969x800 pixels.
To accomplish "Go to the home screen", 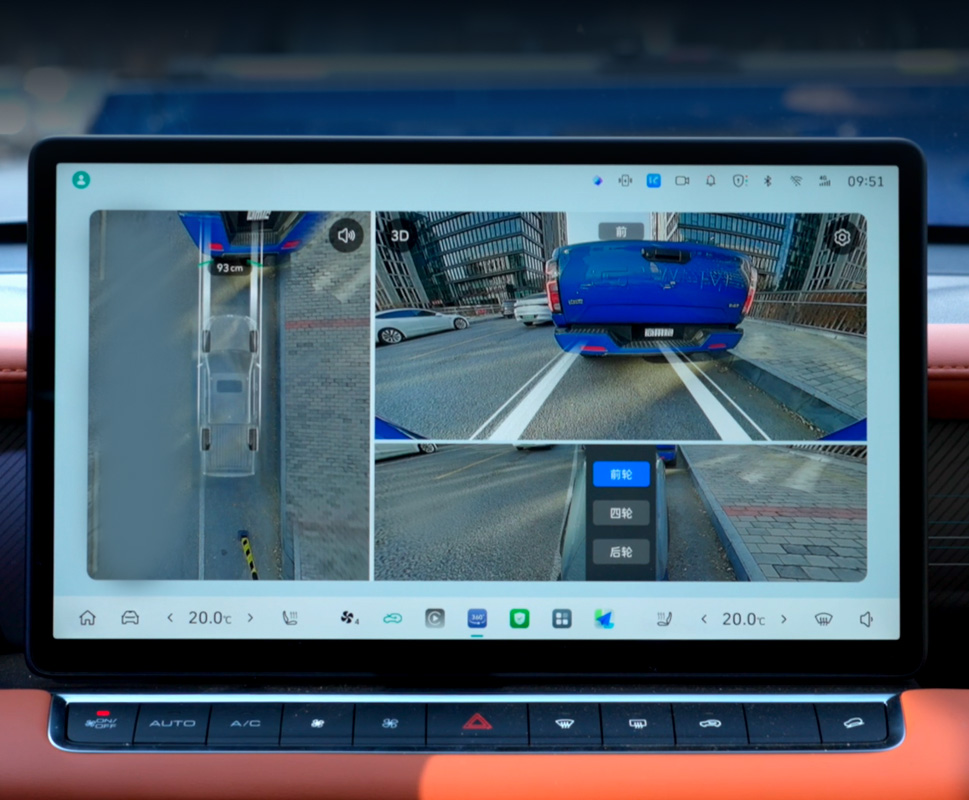I will 87,618.
